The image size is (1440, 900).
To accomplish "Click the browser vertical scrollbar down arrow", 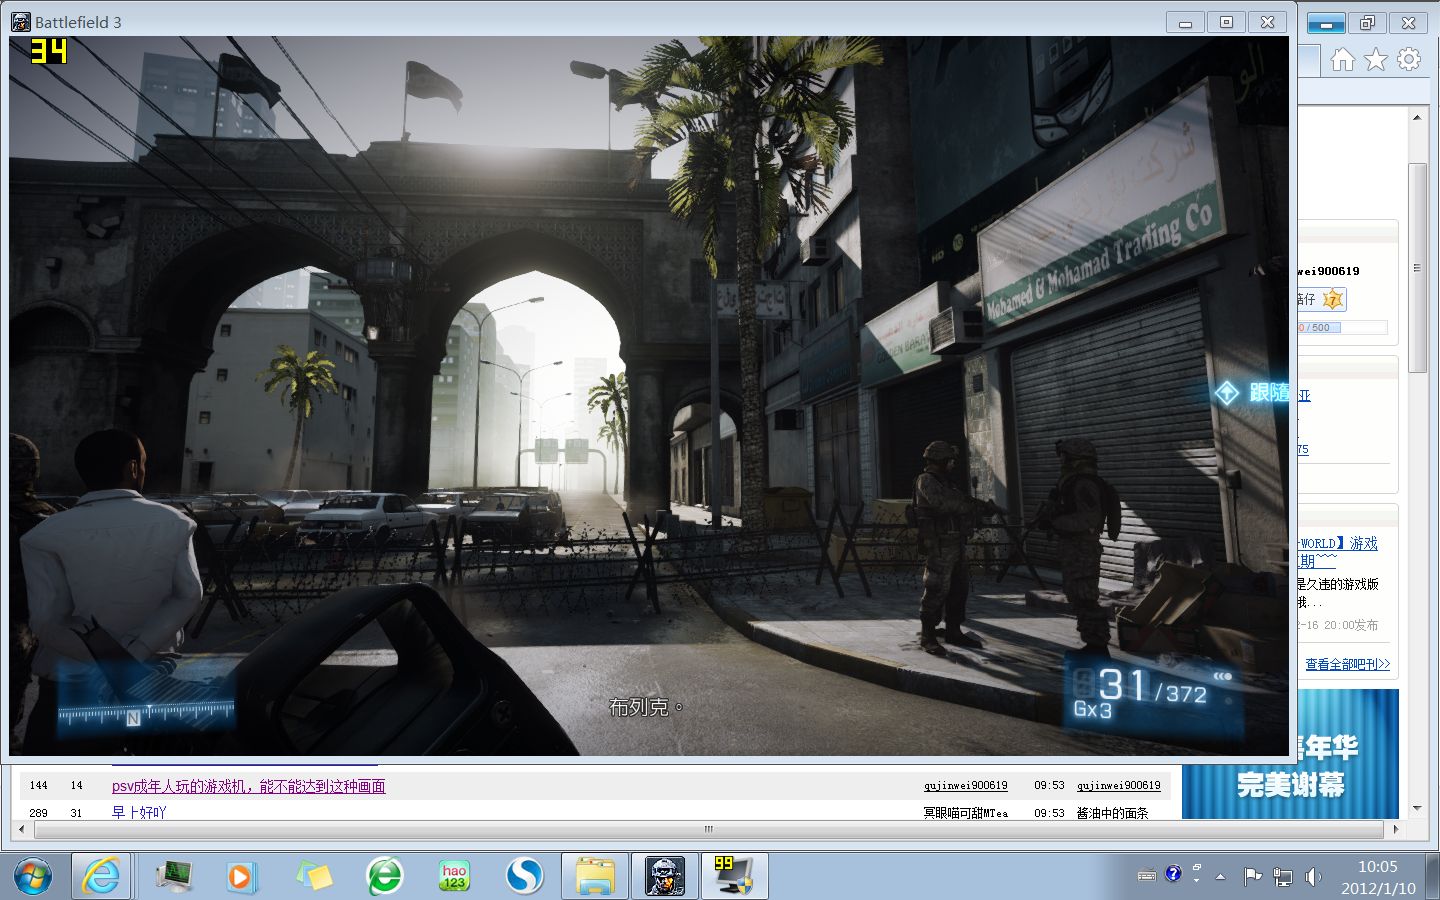I will click(1417, 808).
